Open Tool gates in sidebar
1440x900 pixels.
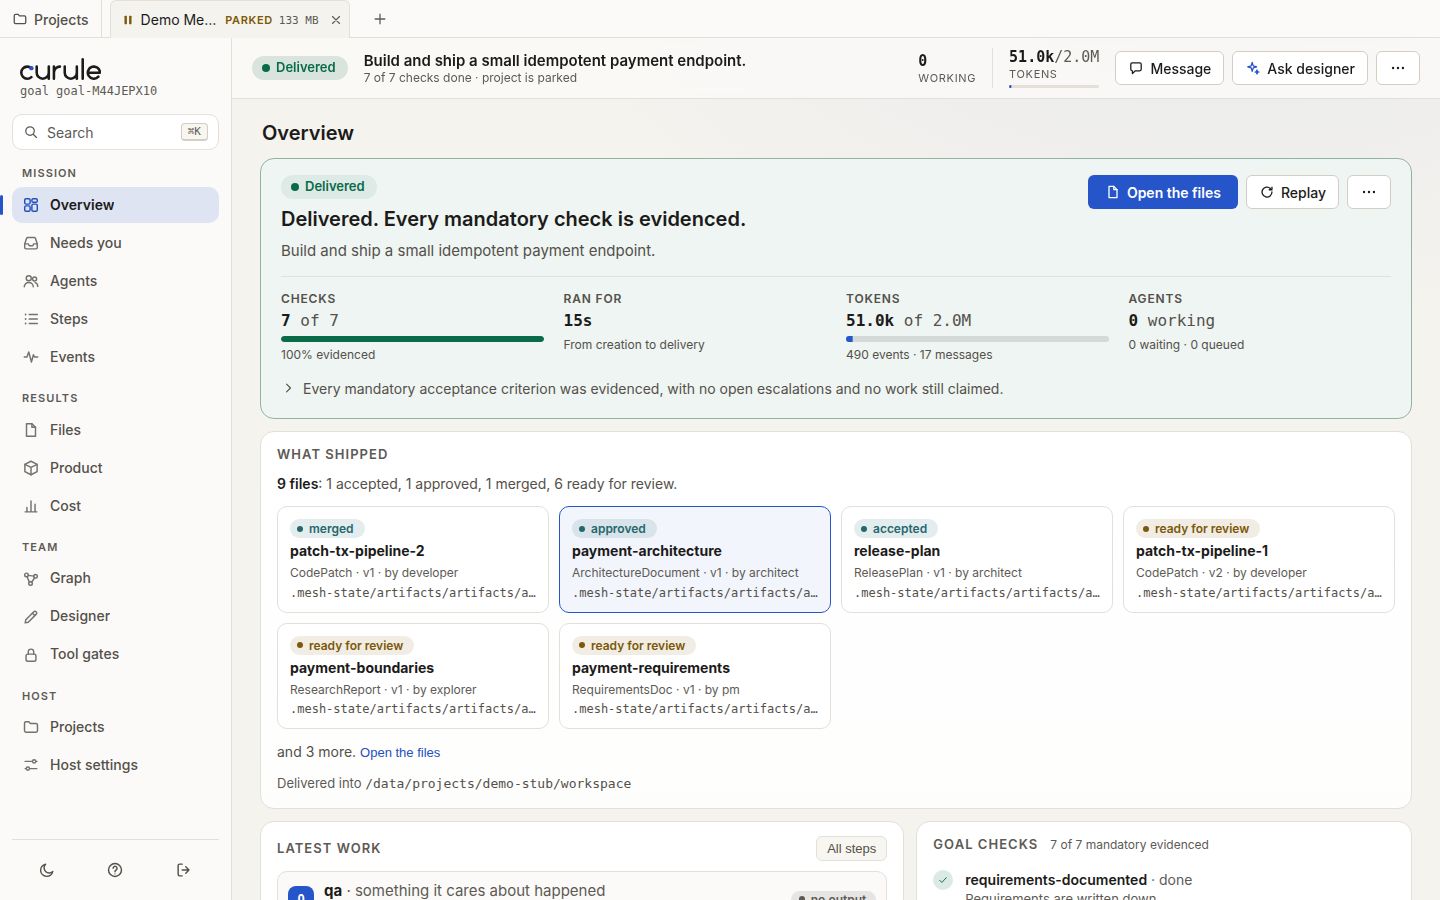click(115, 654)
